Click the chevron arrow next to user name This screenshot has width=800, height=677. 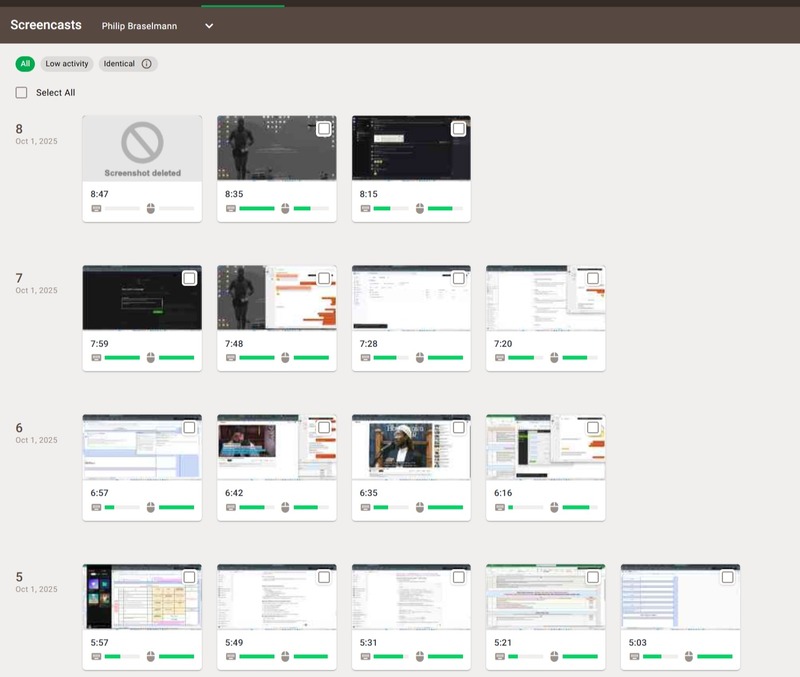pos(209,26)
